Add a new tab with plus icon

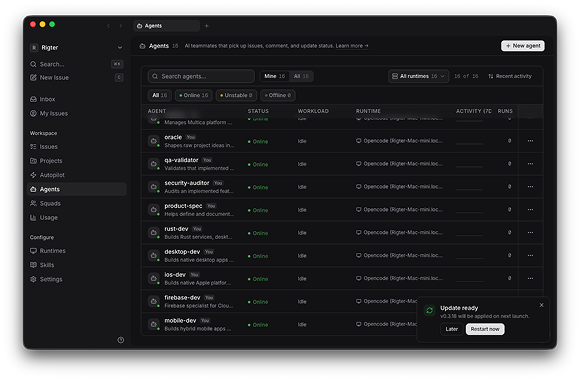coord(207,26)
